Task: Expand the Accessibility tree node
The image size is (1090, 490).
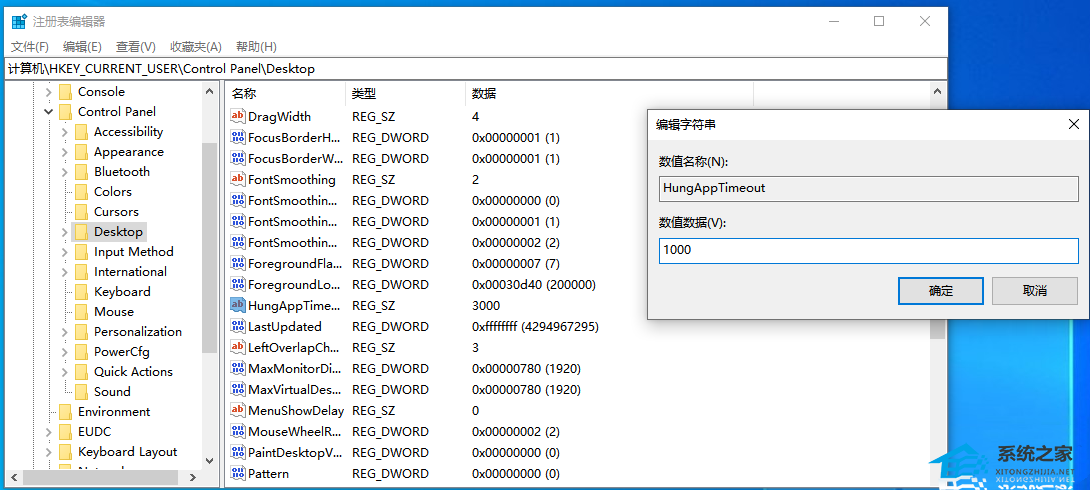Action: (64, 131)
